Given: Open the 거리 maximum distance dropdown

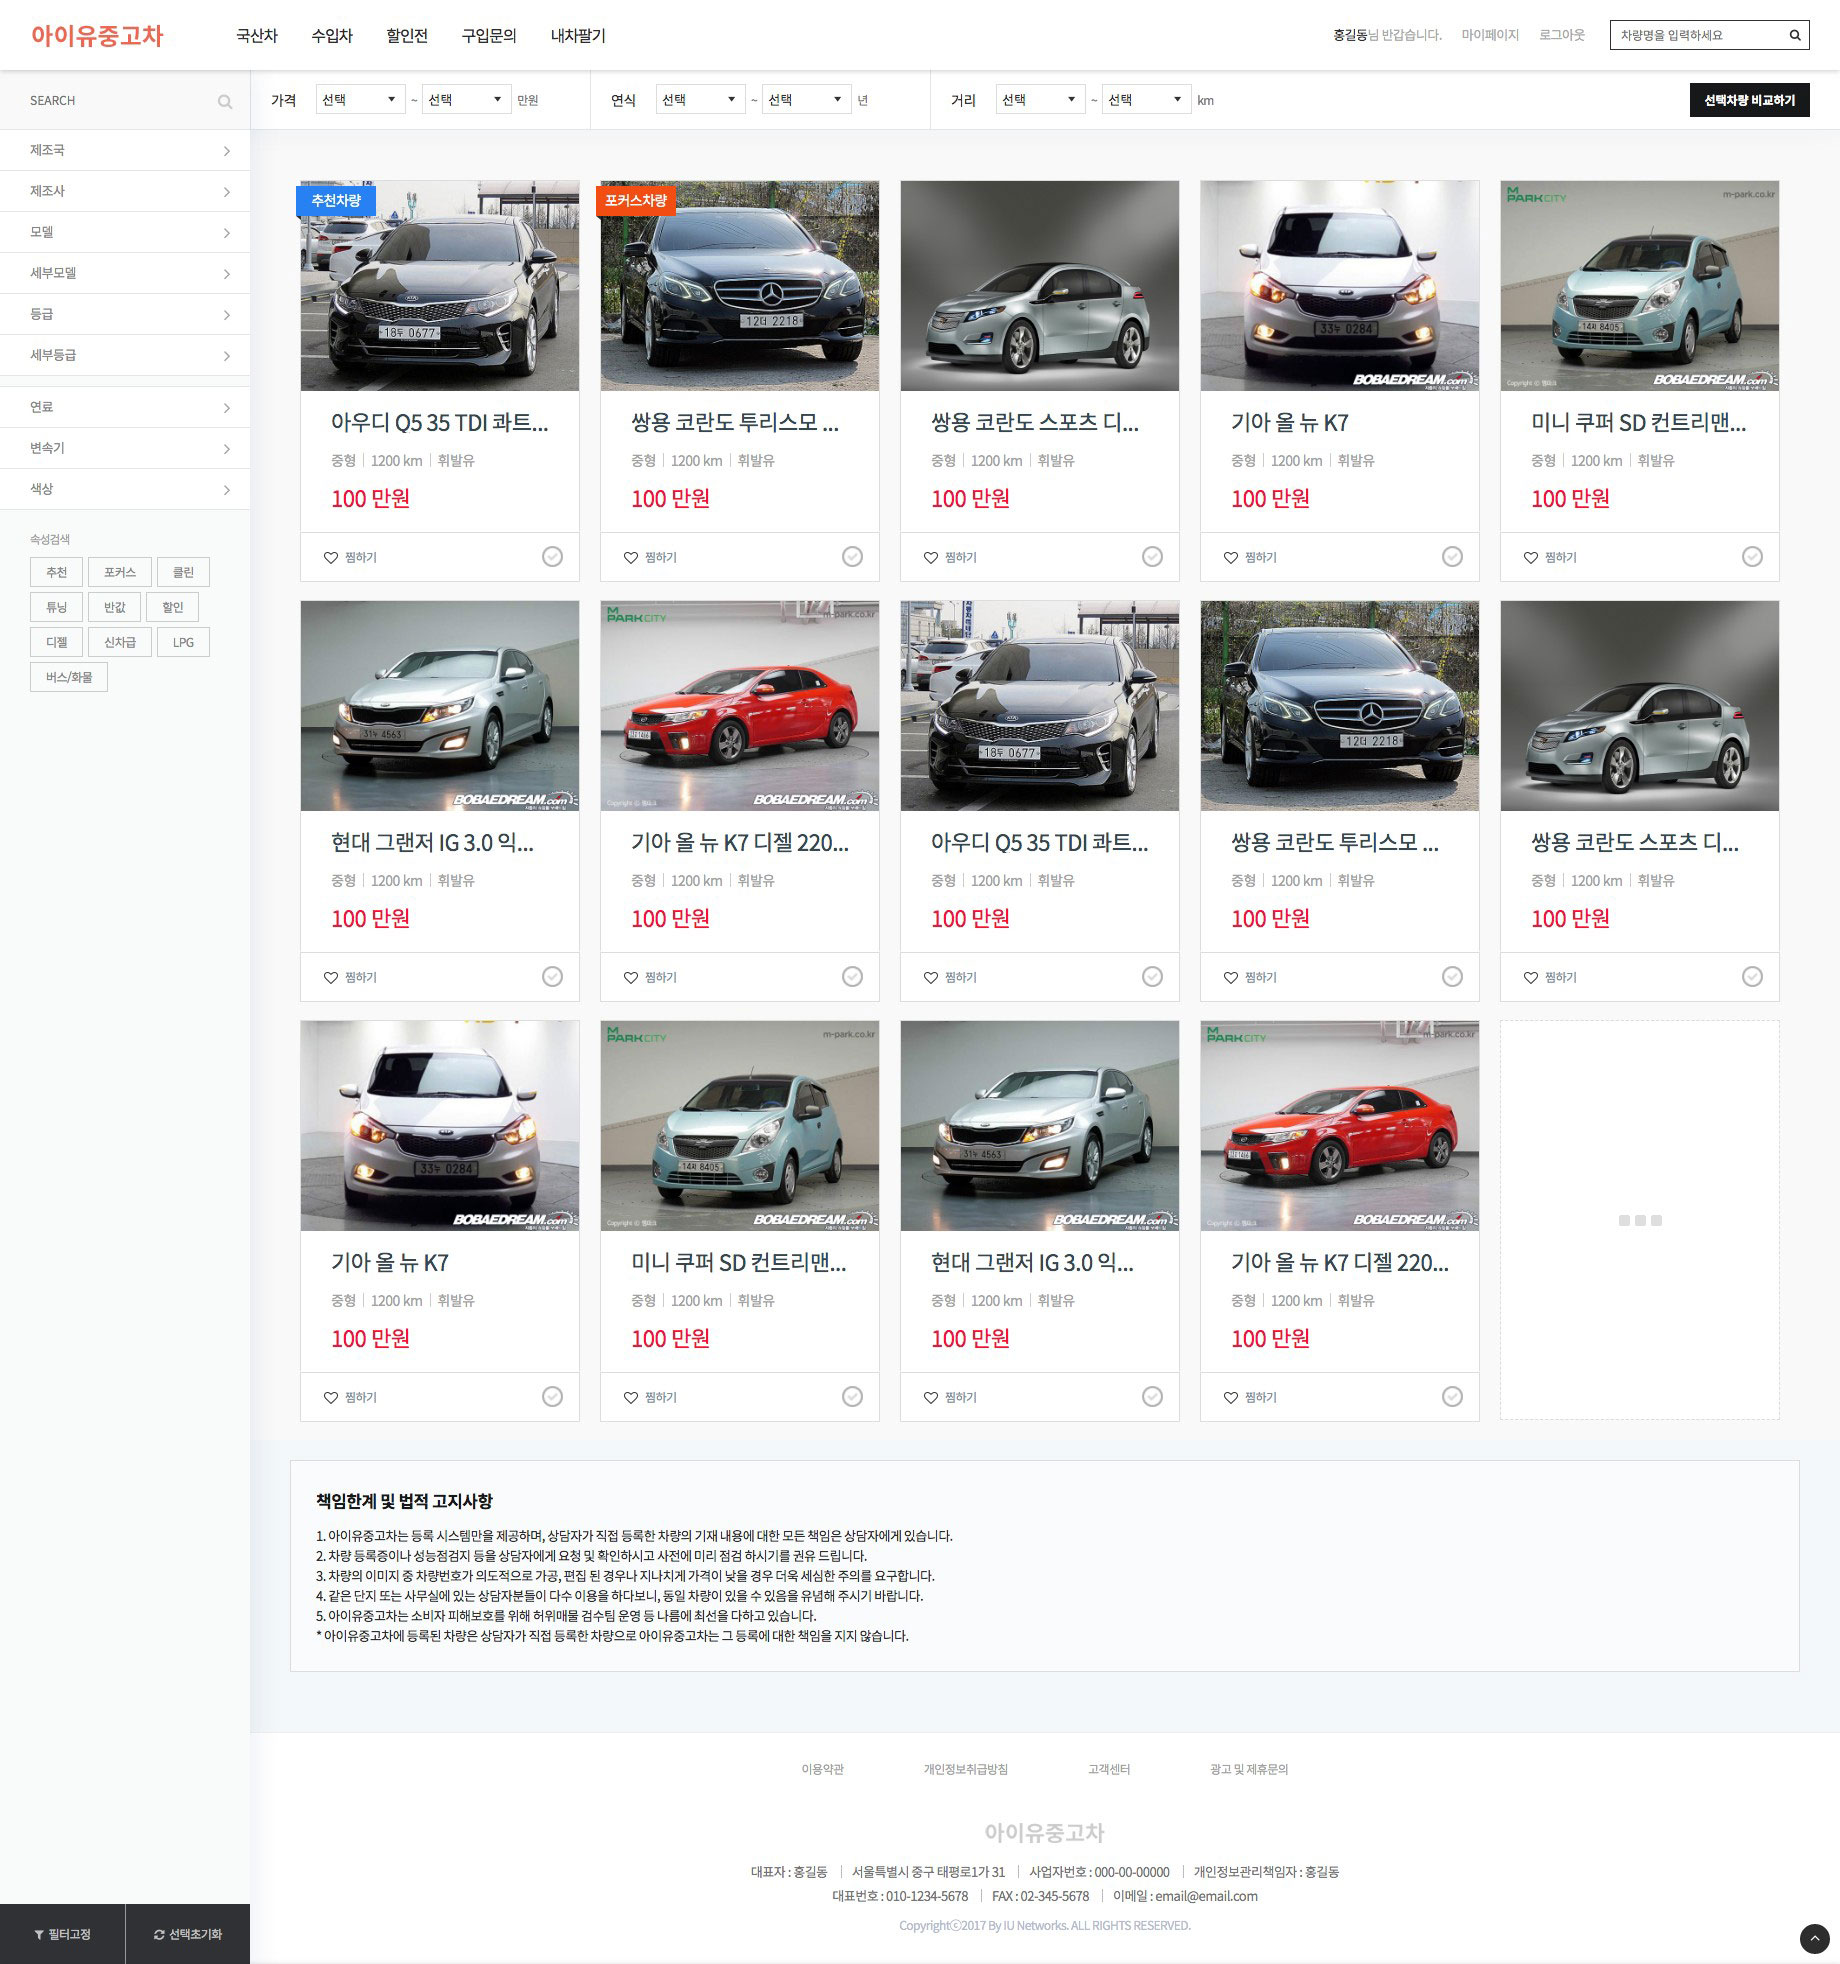Looking at the screenshot, I should [1146, 100].
